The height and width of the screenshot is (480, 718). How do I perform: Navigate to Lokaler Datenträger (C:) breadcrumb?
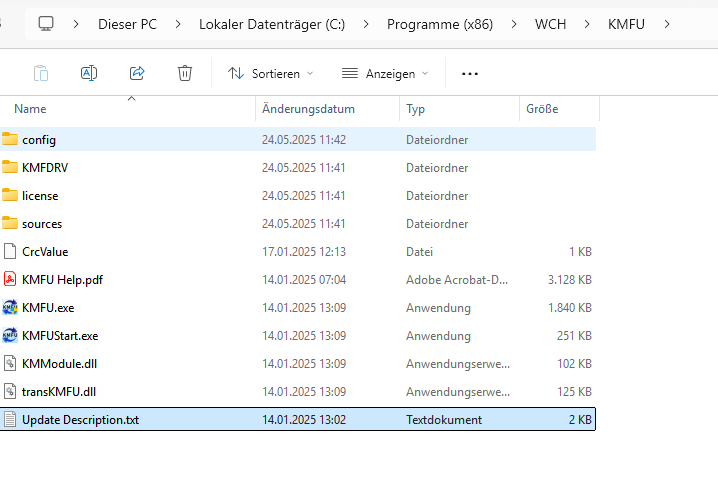pos(272,24)
